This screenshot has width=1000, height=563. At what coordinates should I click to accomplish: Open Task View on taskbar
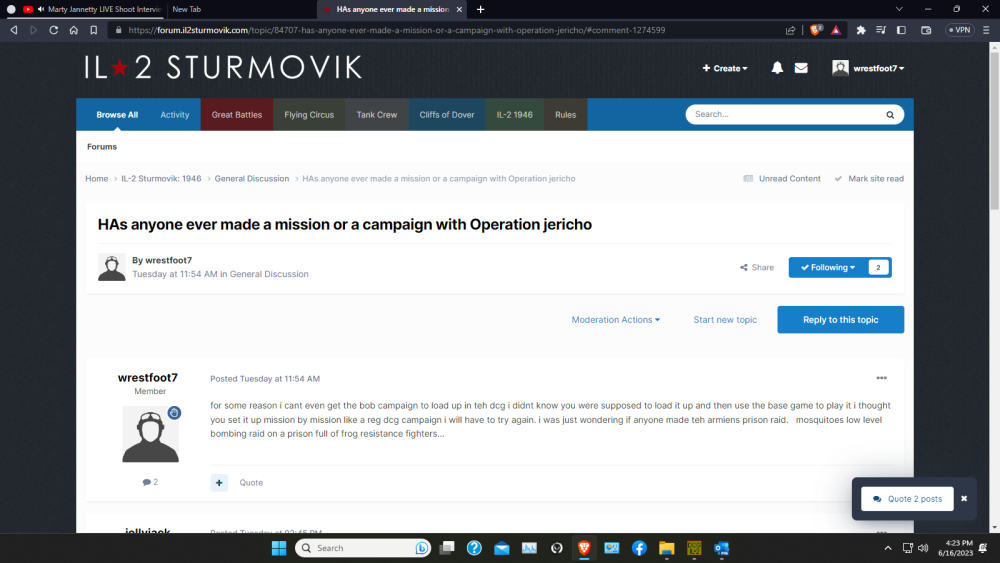(x=447, y=548)
